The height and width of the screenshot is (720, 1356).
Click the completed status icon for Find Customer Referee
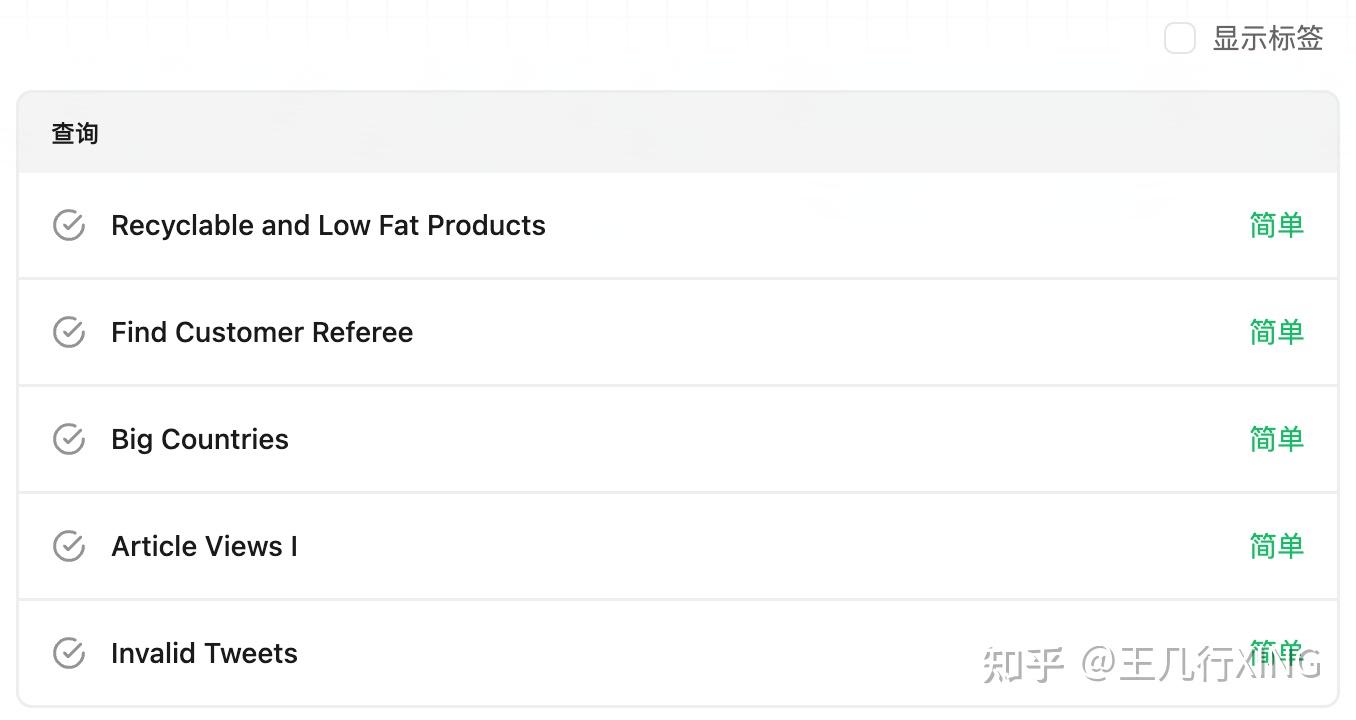tap(68, 332)
